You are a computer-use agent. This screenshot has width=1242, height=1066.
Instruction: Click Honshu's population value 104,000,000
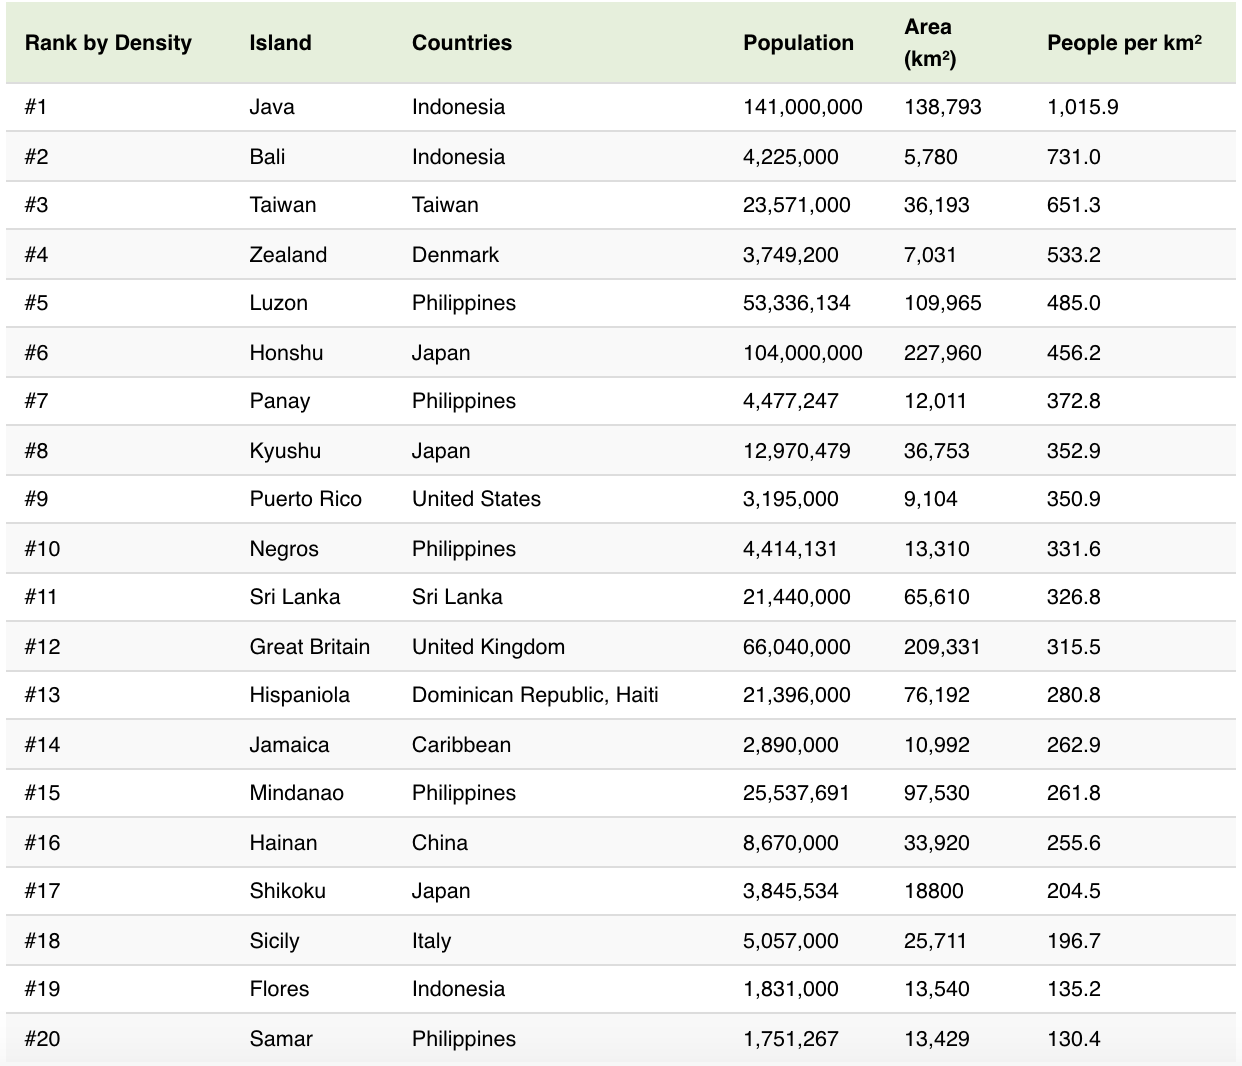click(802, 353)
